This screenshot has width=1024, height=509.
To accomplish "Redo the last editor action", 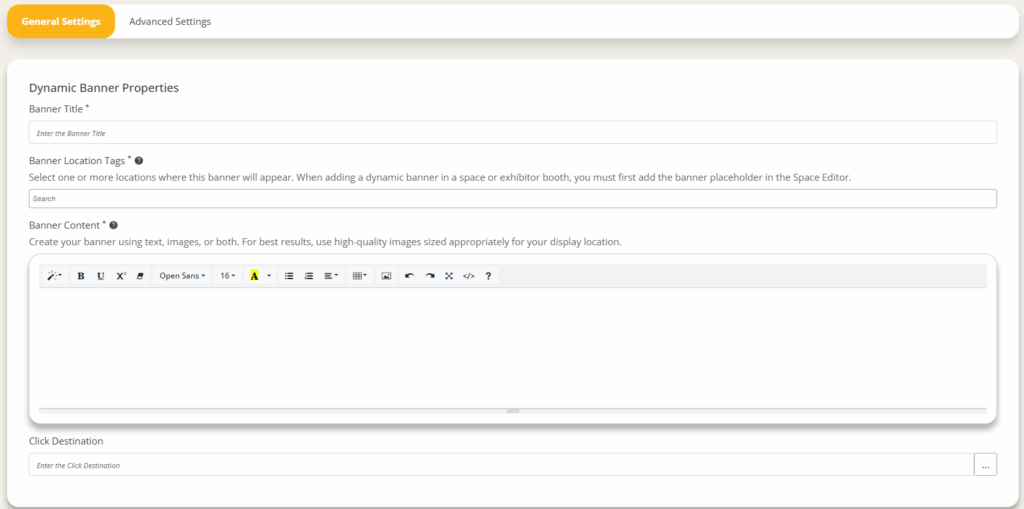I will [429, 276].
